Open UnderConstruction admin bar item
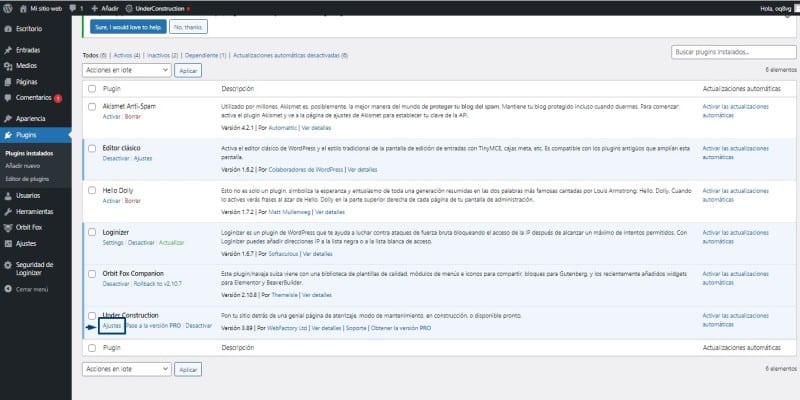The image size is (800, 400). click(158, 9)
